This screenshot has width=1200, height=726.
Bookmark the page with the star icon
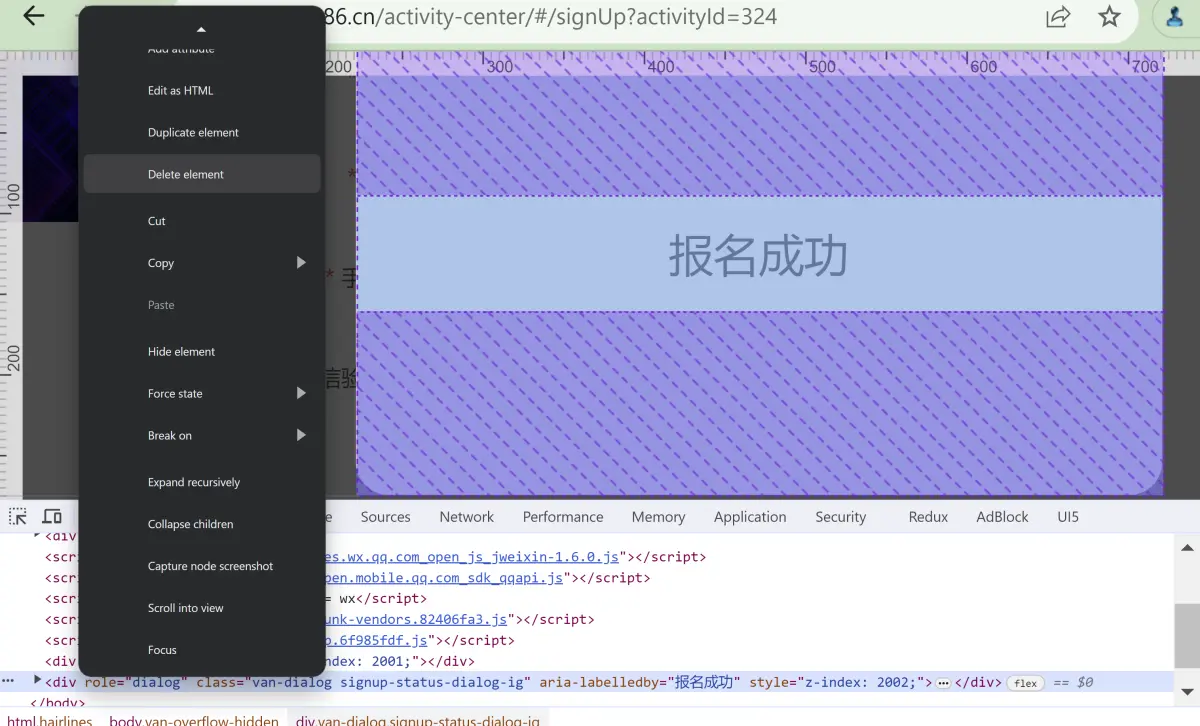click(1110, 17)
